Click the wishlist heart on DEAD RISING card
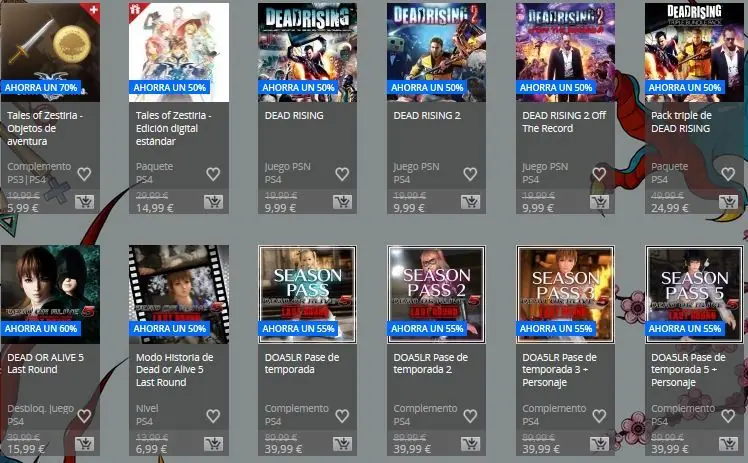The image size is (748, 463). tap(342, 174)
